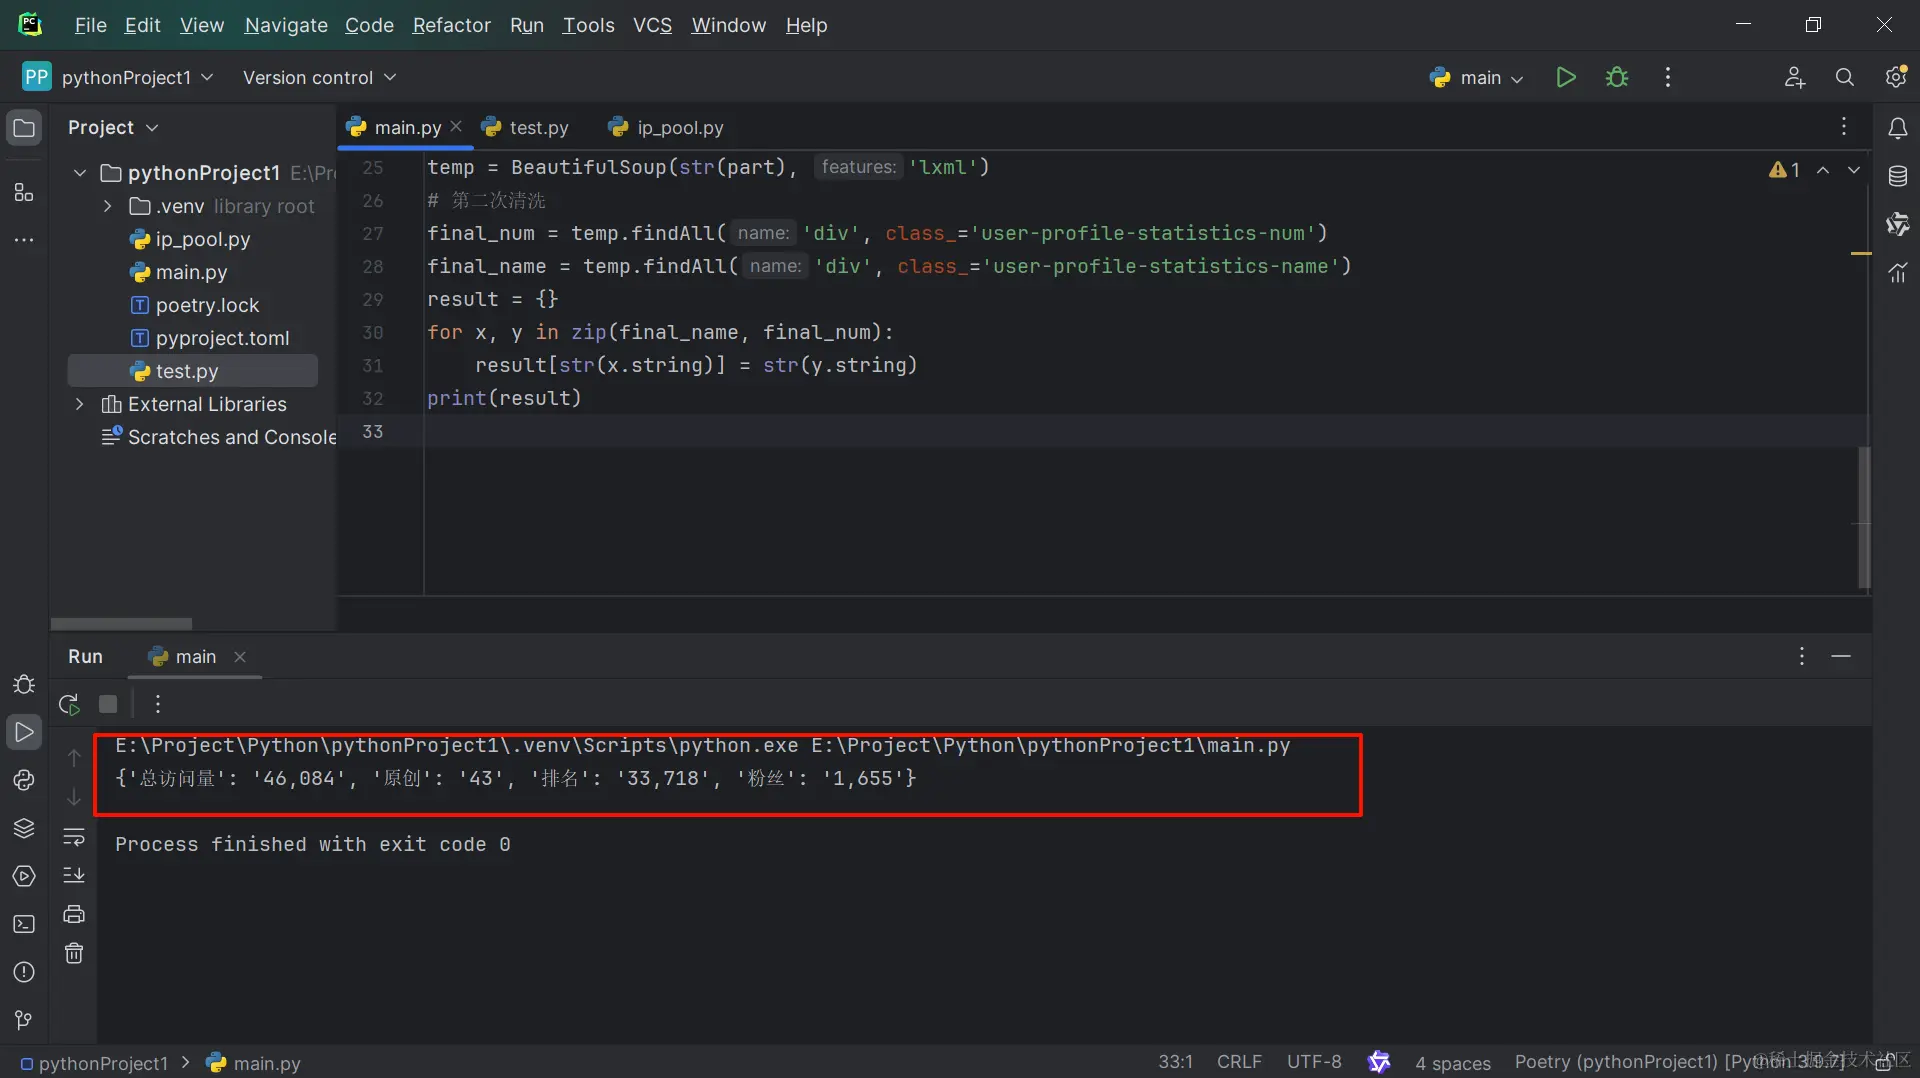The height and width of the screenshot is (1078, 1920).
Task: Collapse the pythonProject1 root folder
Action: (x=80, y=173)
